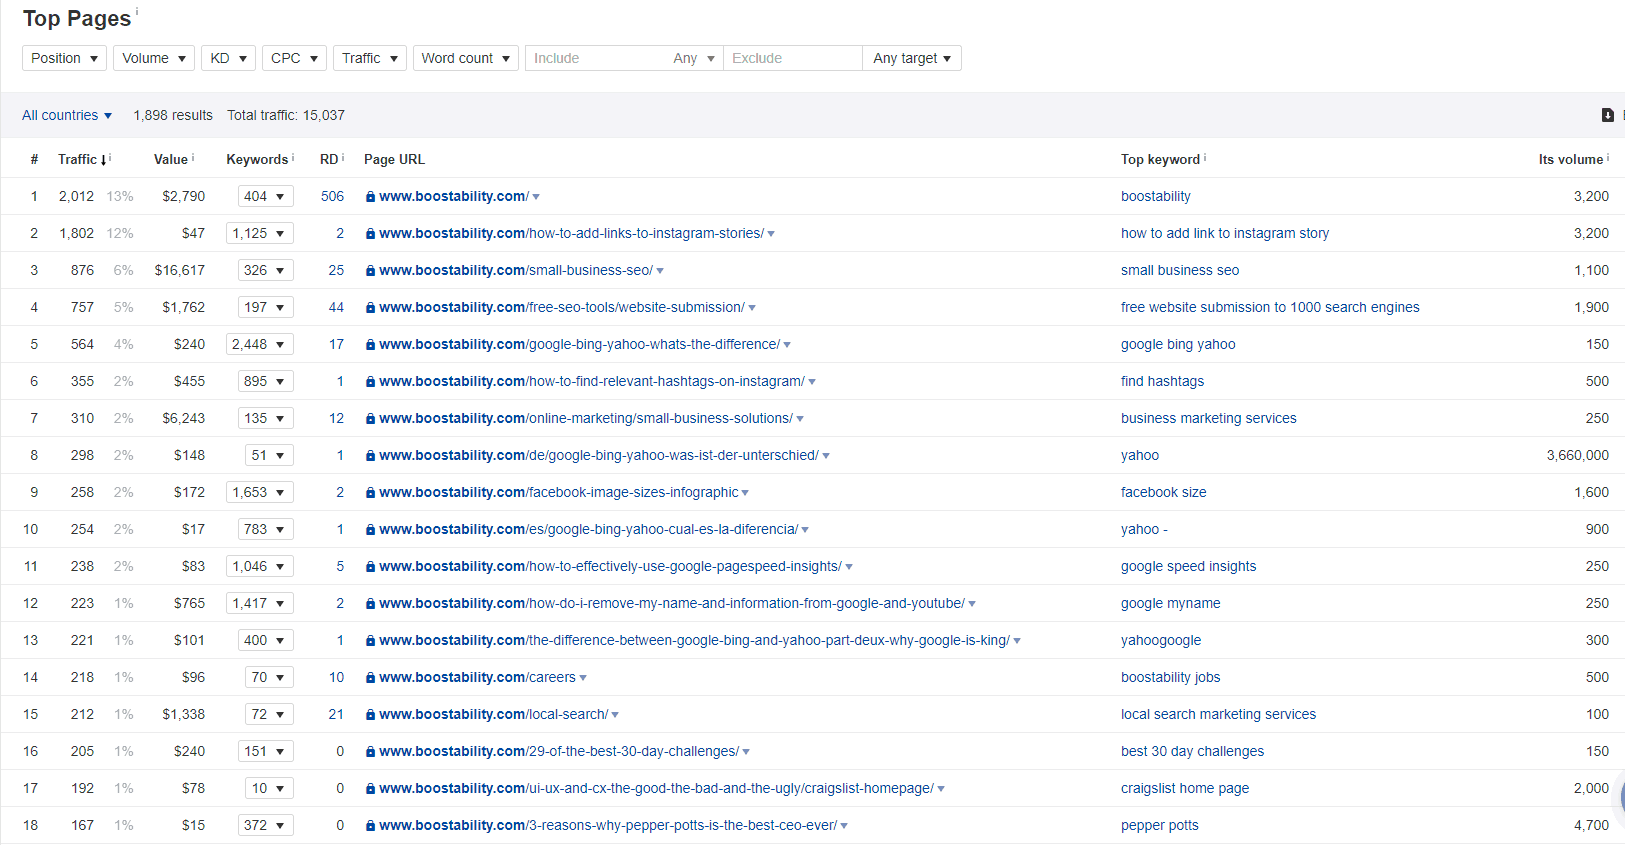1625x845 pixels.
Task: Click the 'google speed insights' keyword
Action: coord(1189,566)
